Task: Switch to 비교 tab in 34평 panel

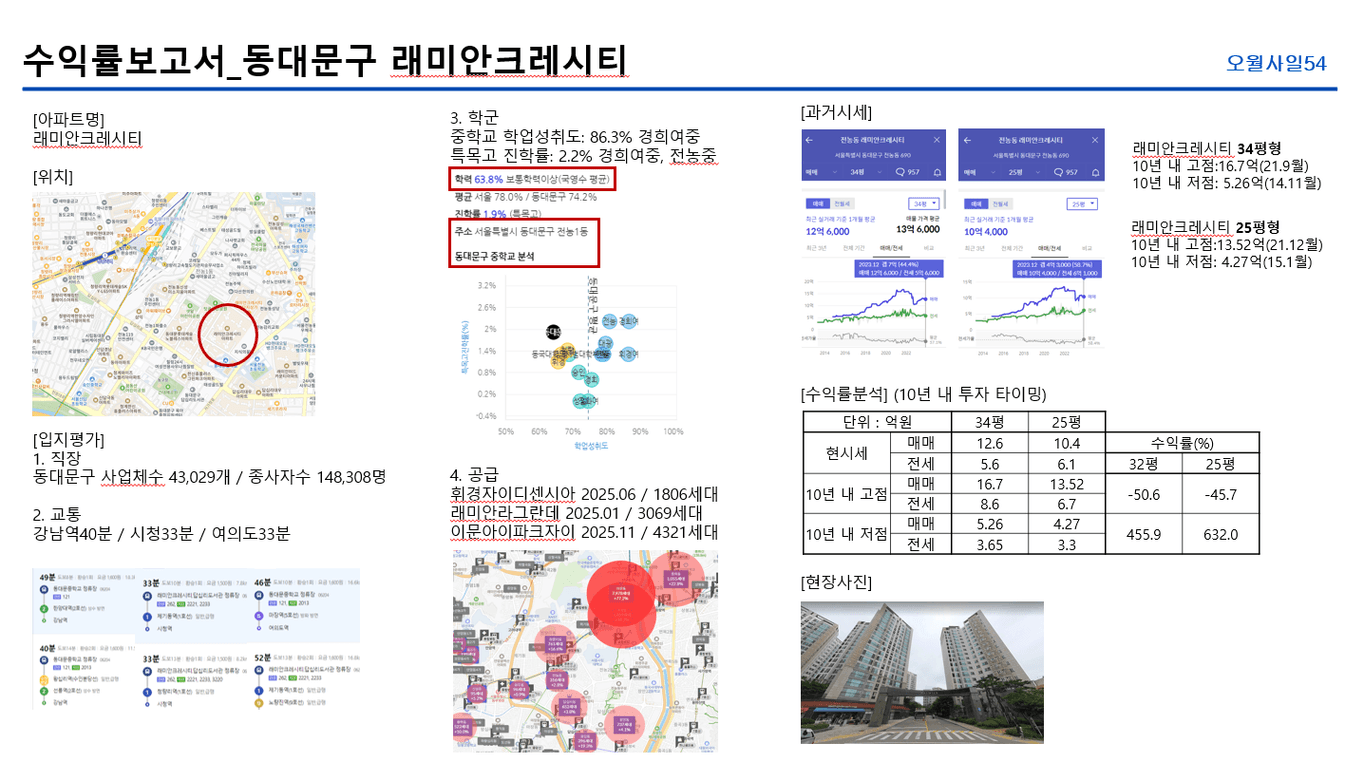Action: [x=928, y=248]
